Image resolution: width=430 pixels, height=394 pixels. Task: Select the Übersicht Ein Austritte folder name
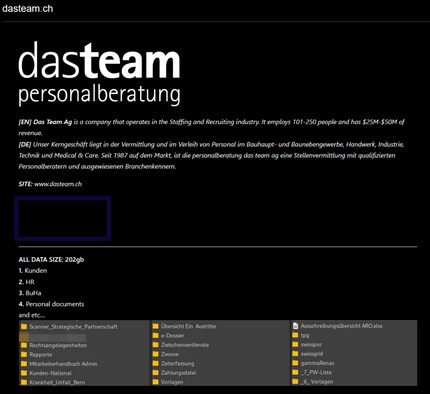point(188,326)
